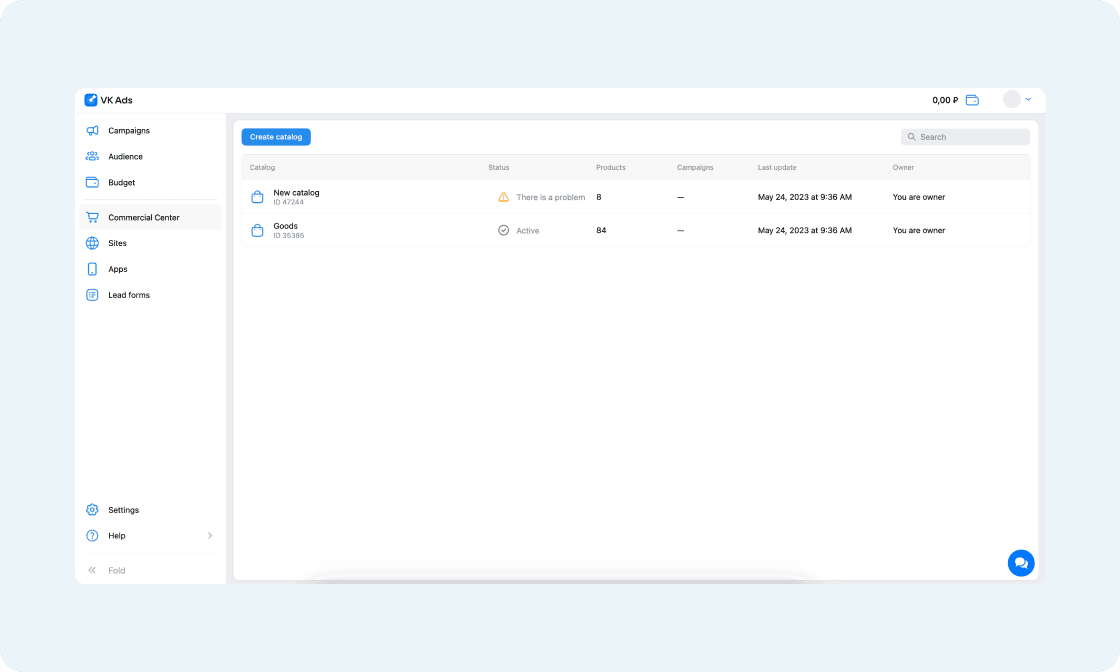Open the profile avatar dropdown
The width and height of the screenshot is (1120, 672).
1013,99
